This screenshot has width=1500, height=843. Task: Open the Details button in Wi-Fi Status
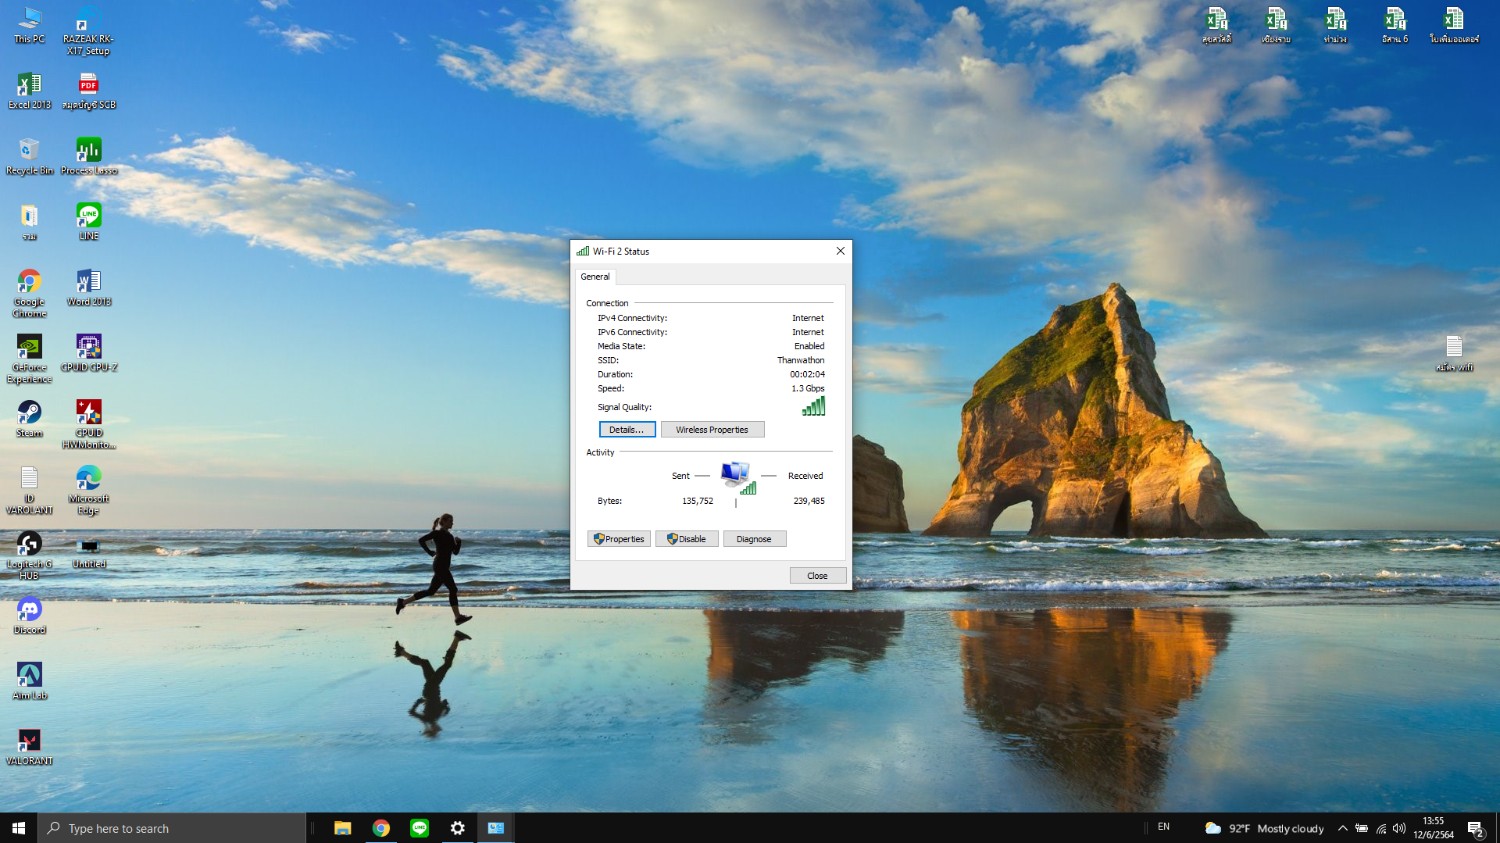tap(627, 430)
